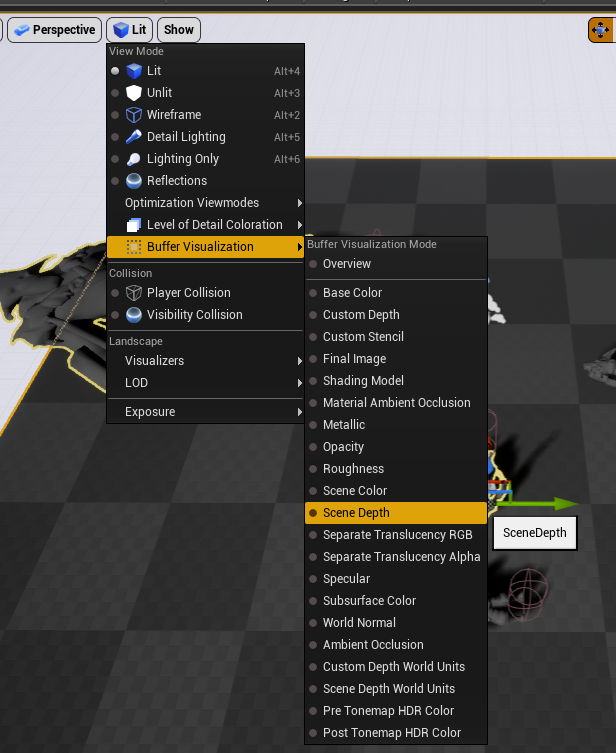
Task: Click the Reflections sphere icon
Action: click(134, 181)
